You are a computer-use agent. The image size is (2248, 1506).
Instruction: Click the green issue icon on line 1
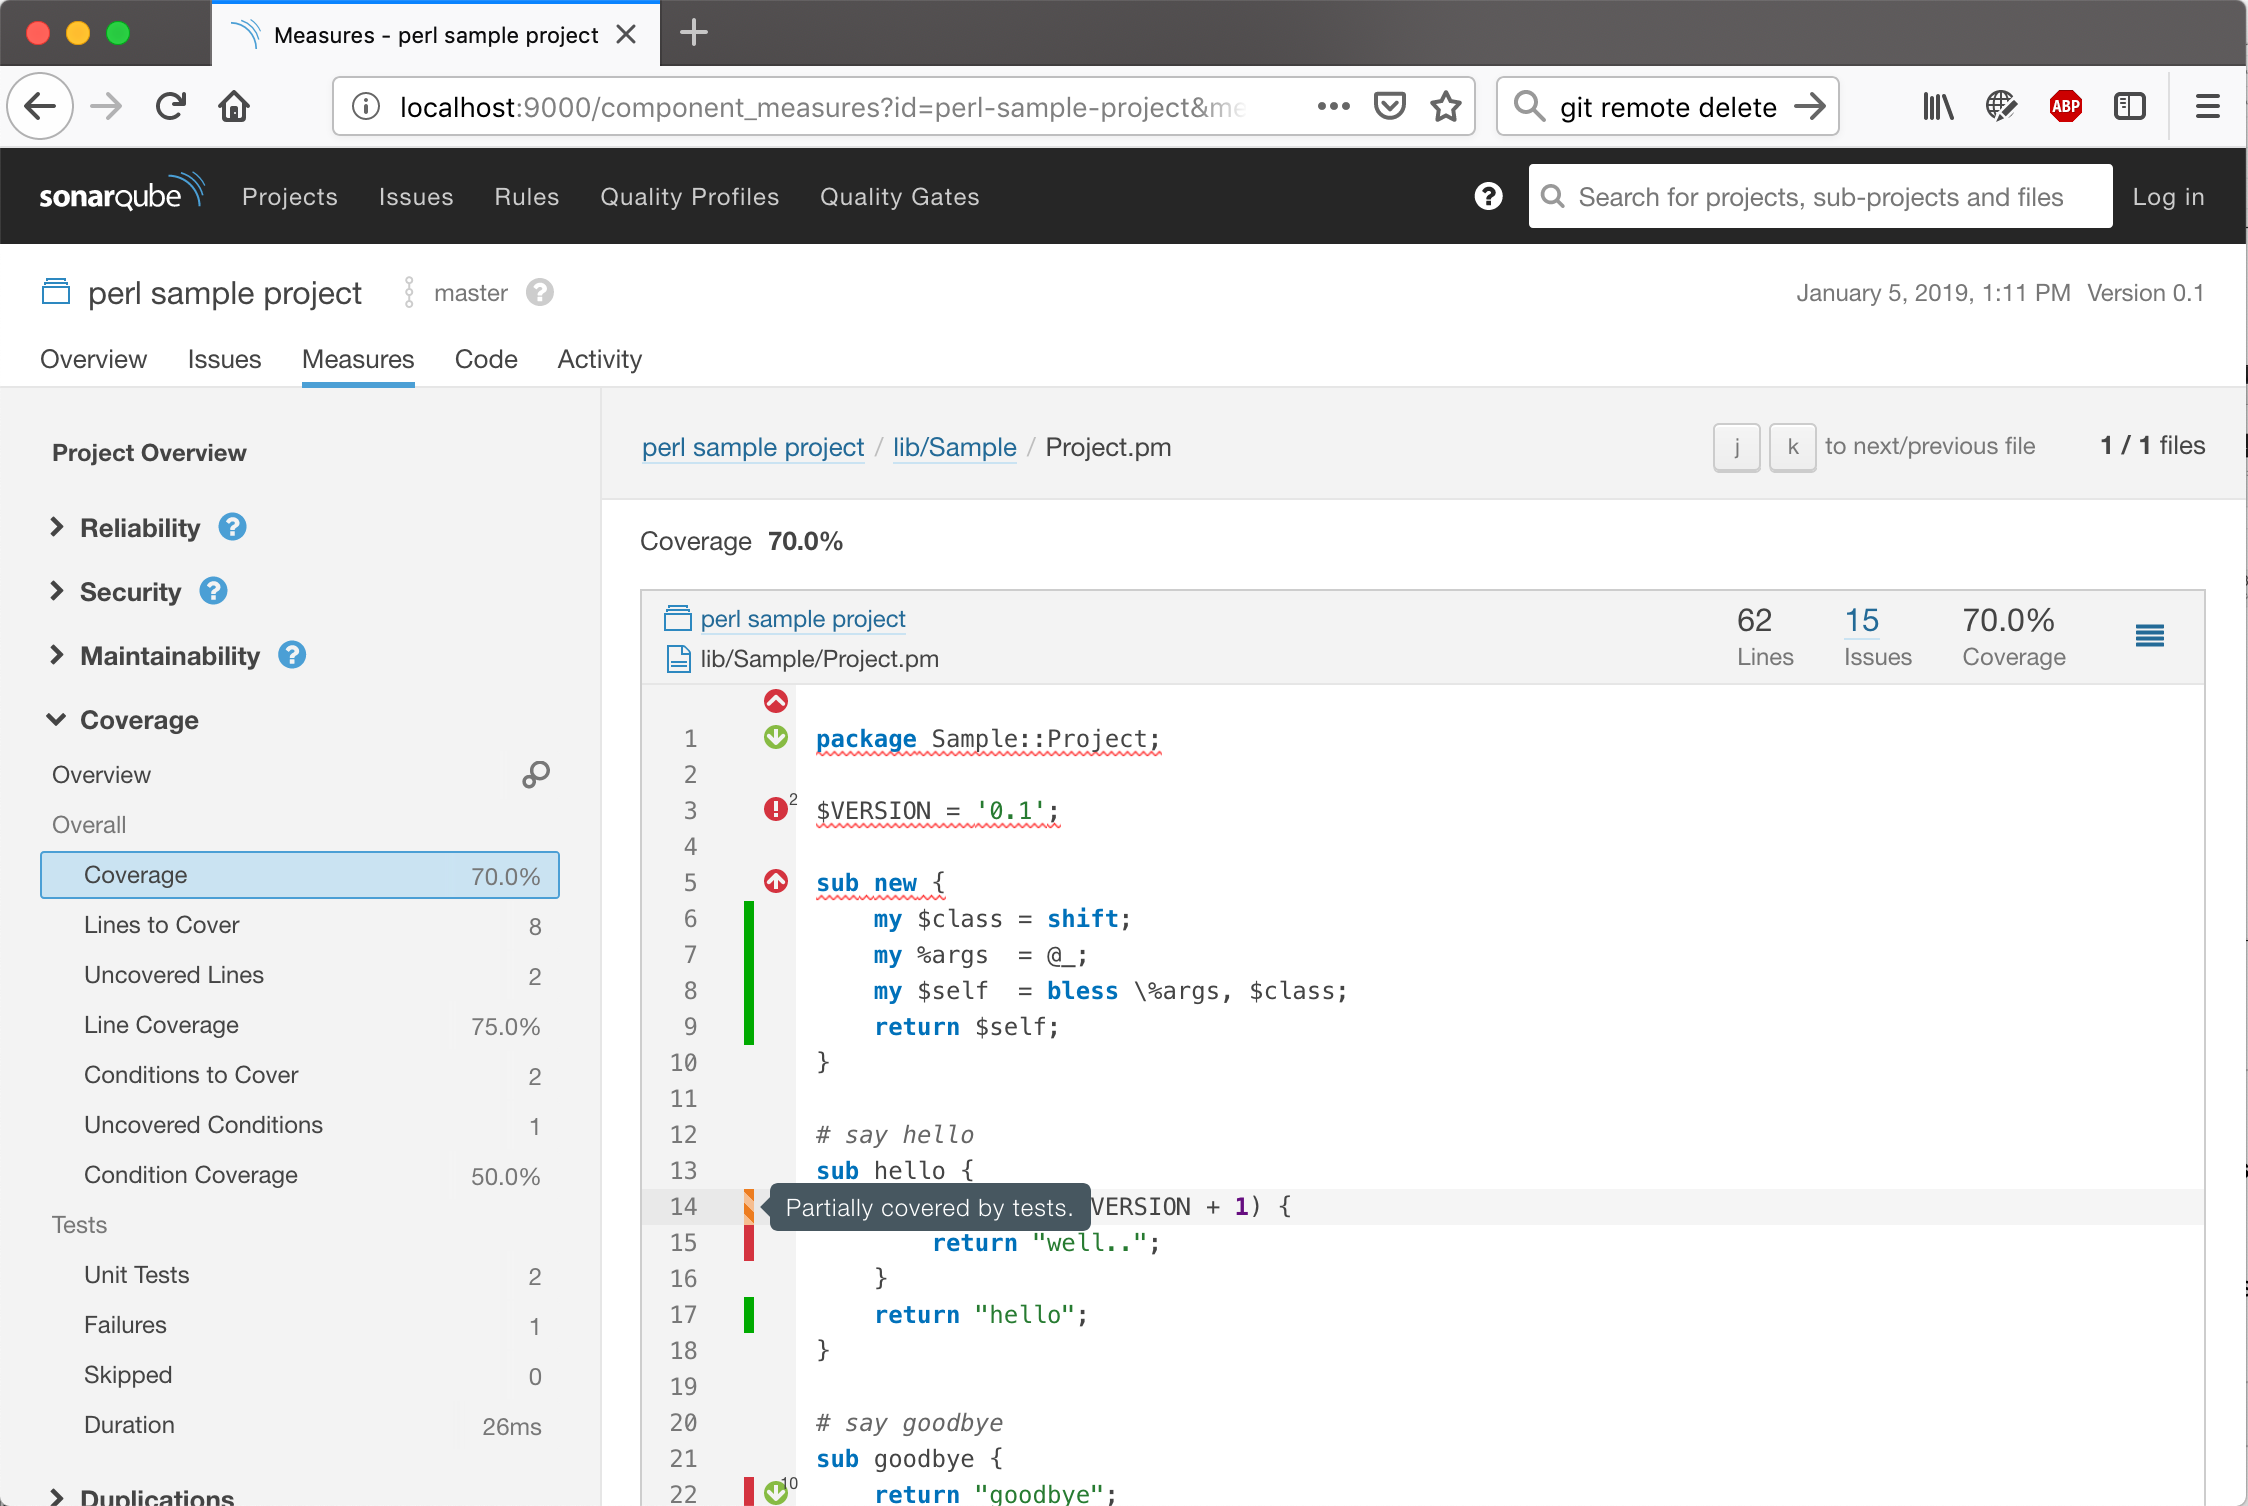(776, 738)
